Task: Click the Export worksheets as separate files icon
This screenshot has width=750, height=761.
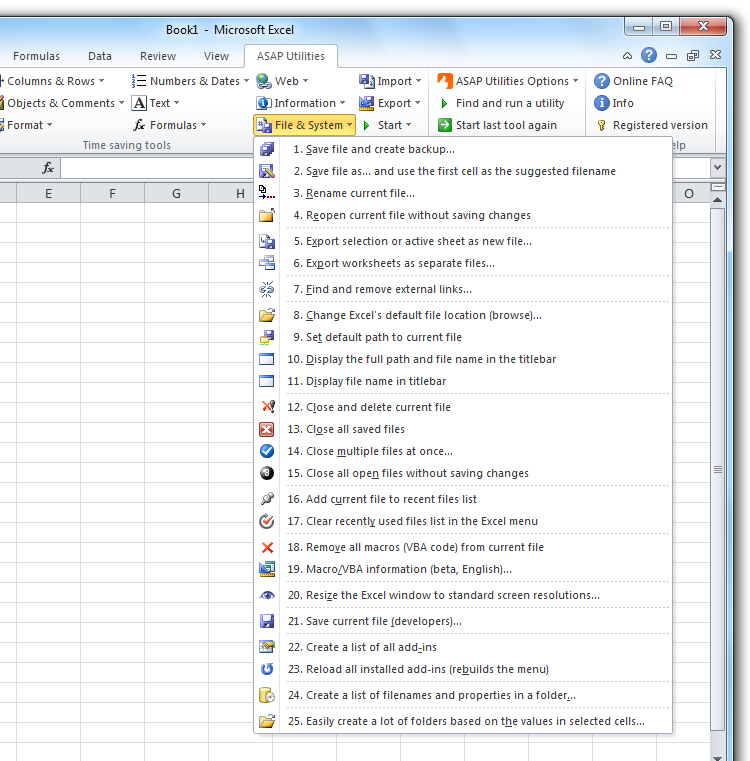Action: pos(267,263)
